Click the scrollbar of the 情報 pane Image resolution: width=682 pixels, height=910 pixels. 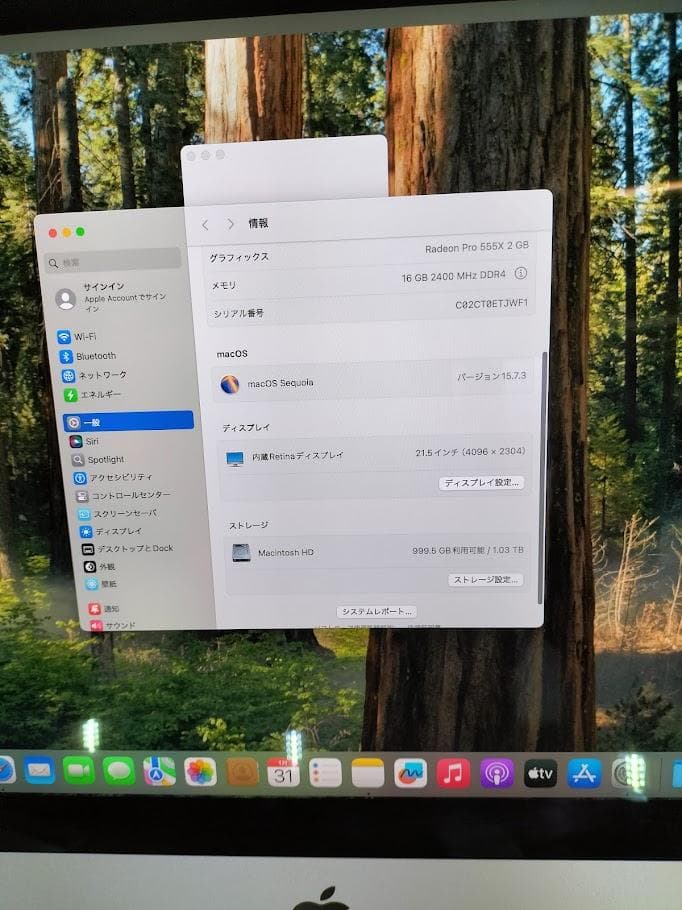[543, 478]
